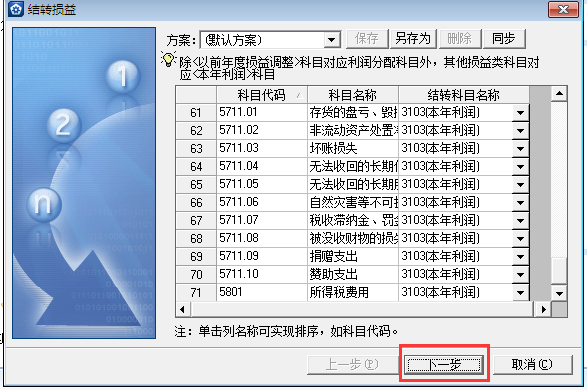Click cell with code 5711.02
Viewport: 587px width, 390px height.
click(262, 131)
